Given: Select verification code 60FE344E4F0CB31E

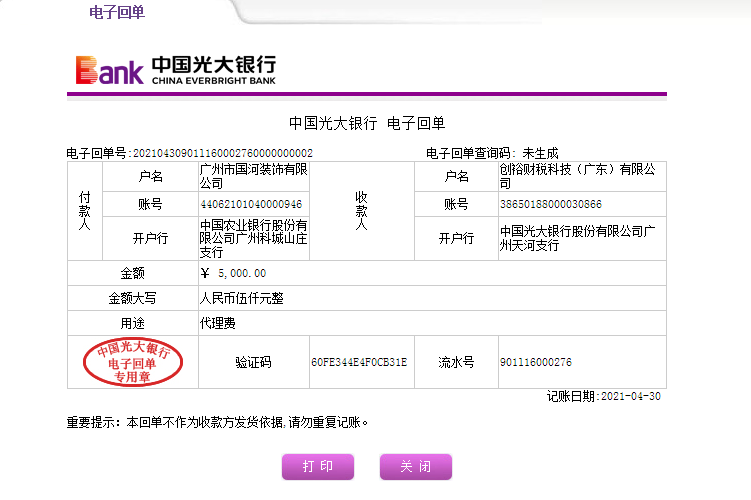Looking at the screenshot, I should point(359,362).
